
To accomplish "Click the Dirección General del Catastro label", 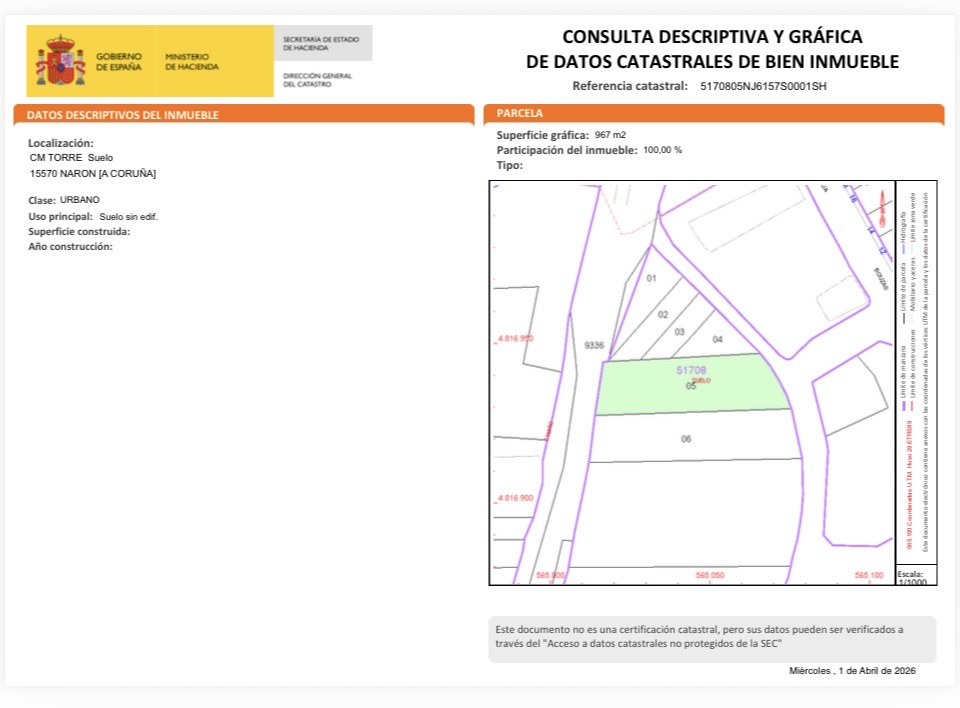I will pyautogui.click(x=317, y=80).
